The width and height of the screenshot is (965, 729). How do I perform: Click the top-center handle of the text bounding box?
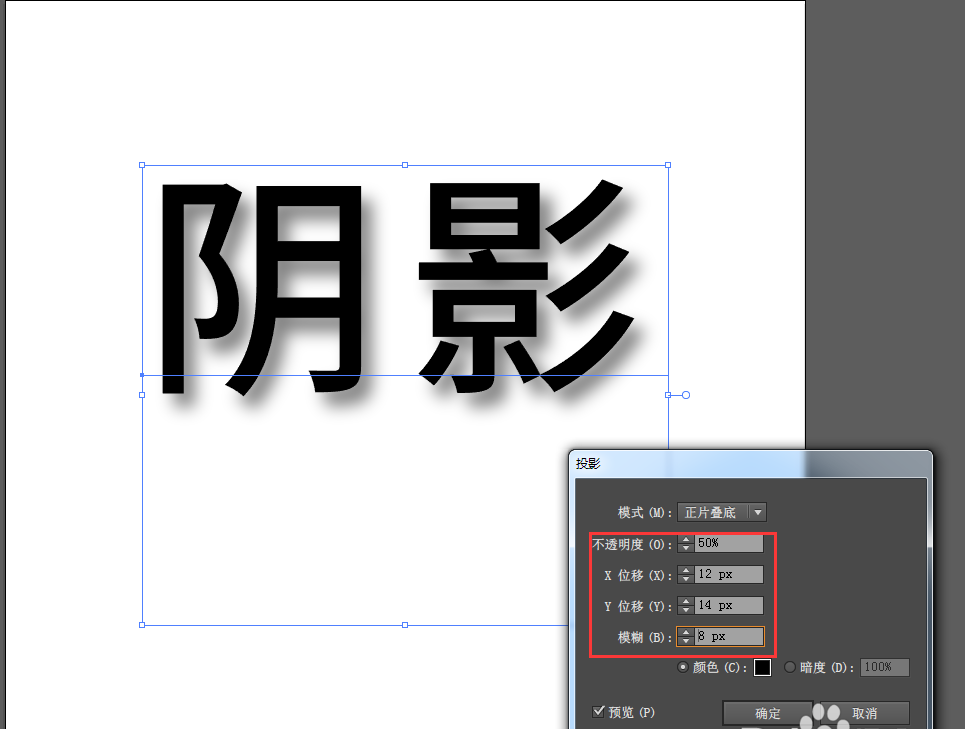[x=404, y=164]
